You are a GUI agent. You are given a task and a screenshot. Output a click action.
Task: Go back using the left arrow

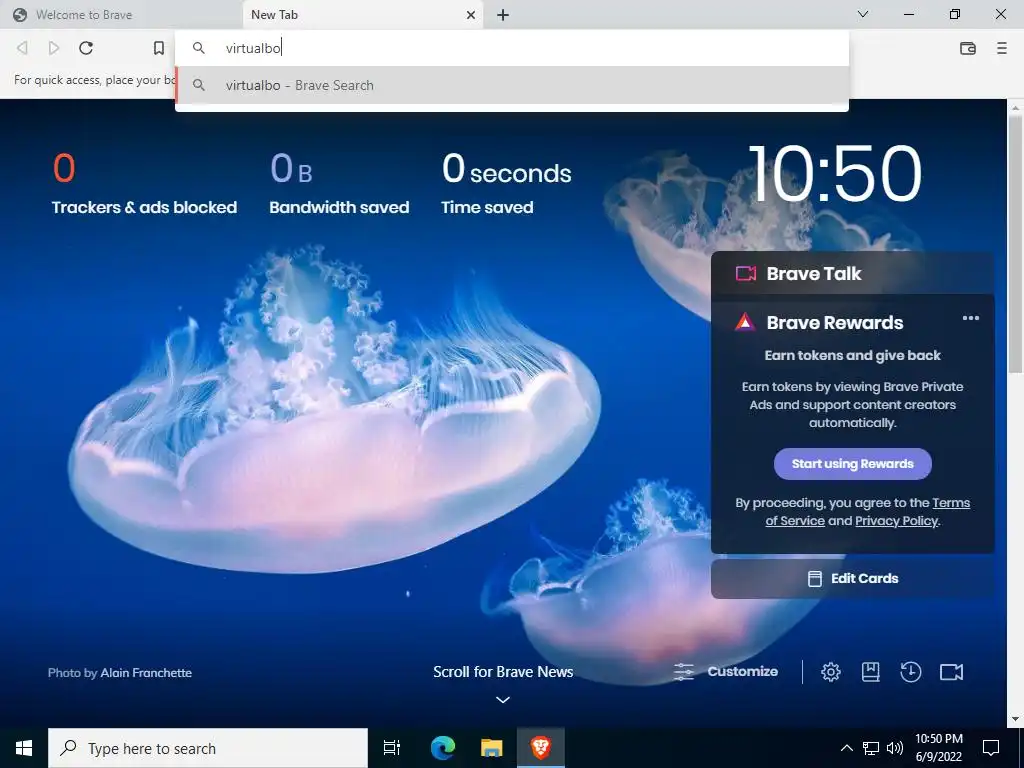(22, 48)
